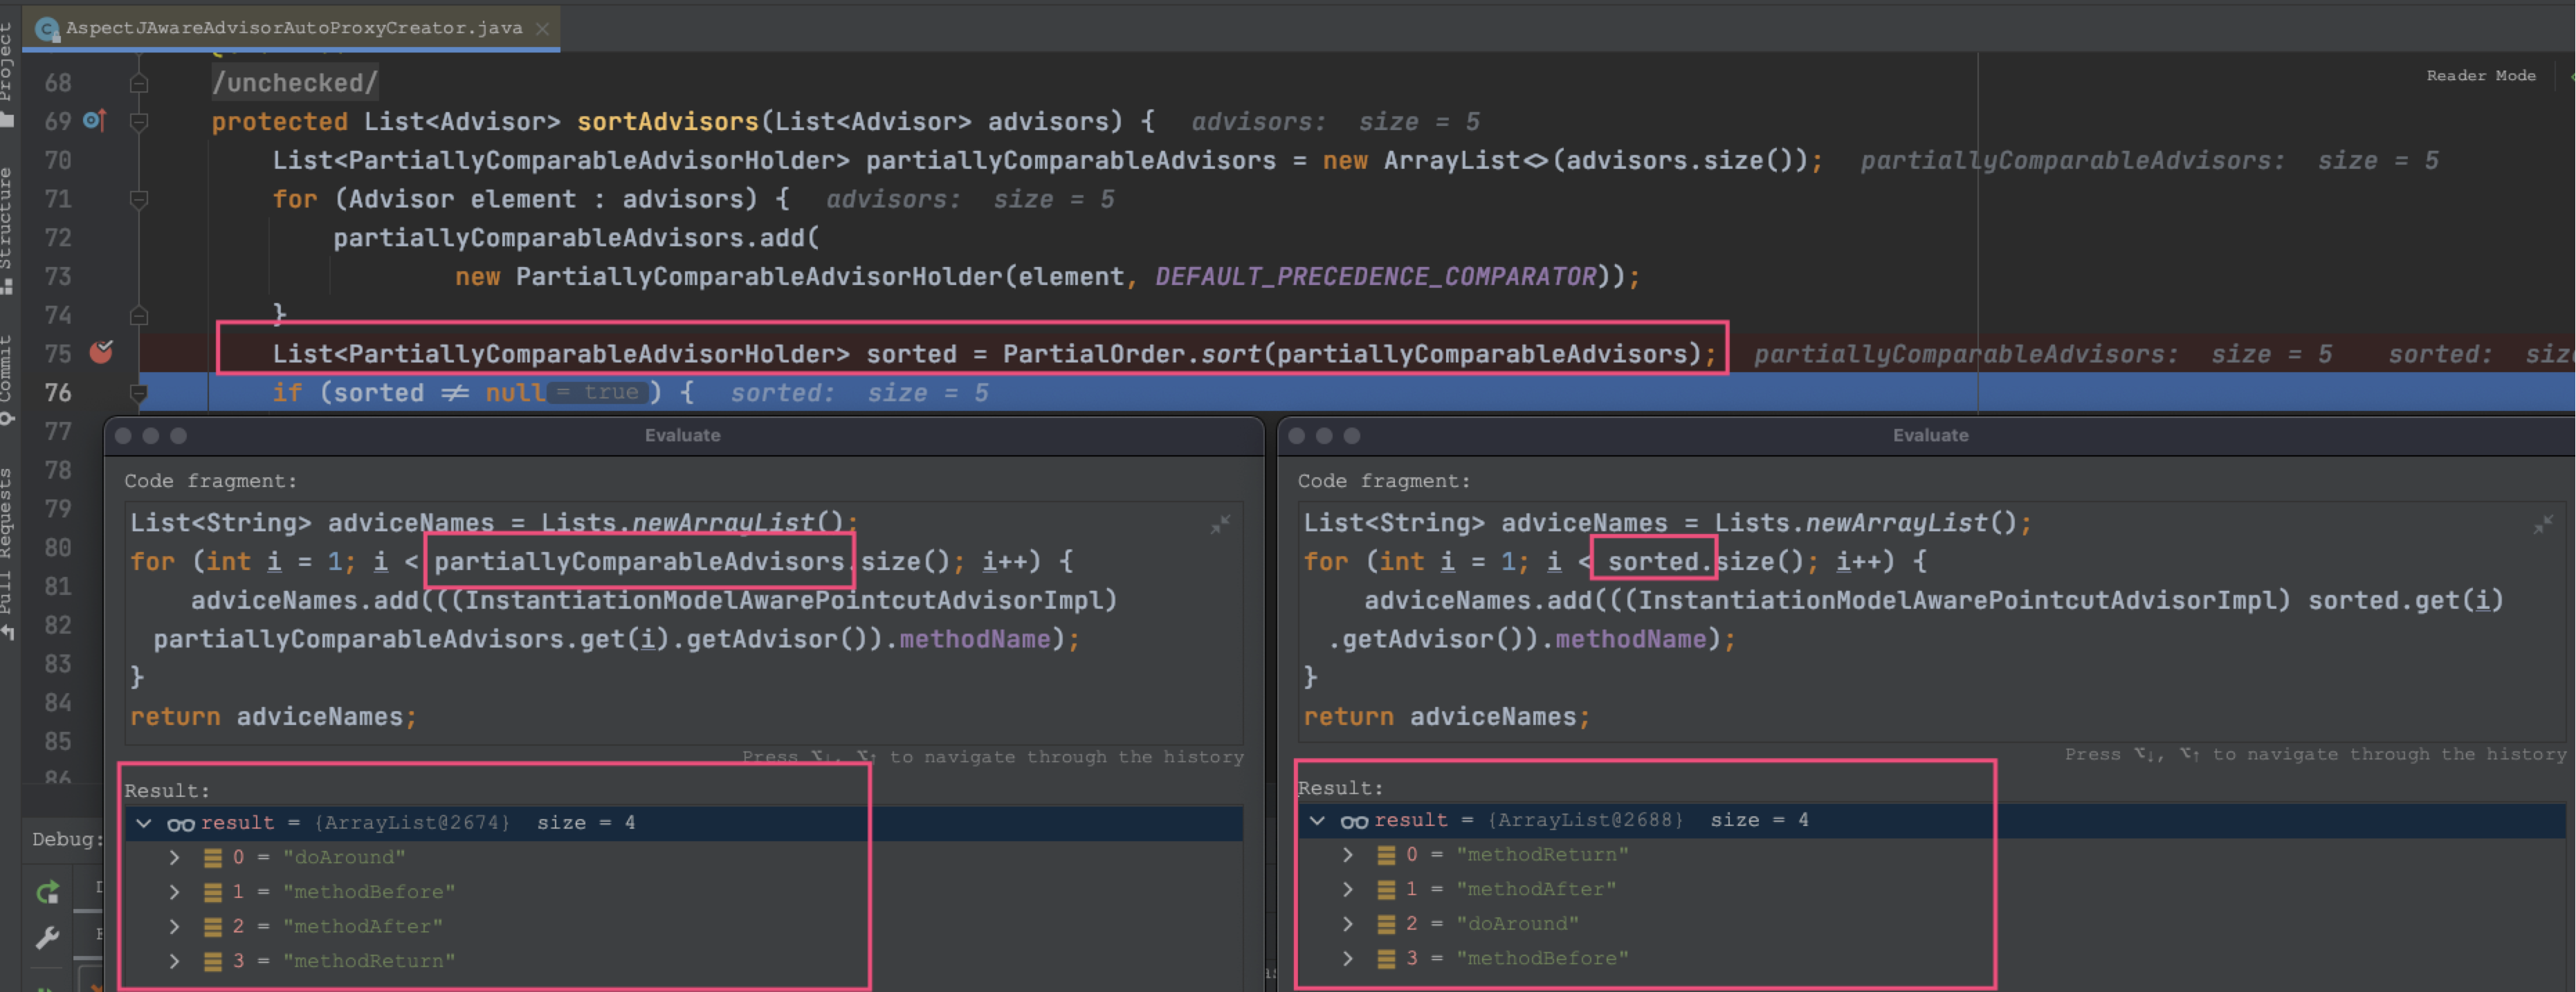
Task: Click the "= true" inline hint on line 76
Action: pos(598,393)
